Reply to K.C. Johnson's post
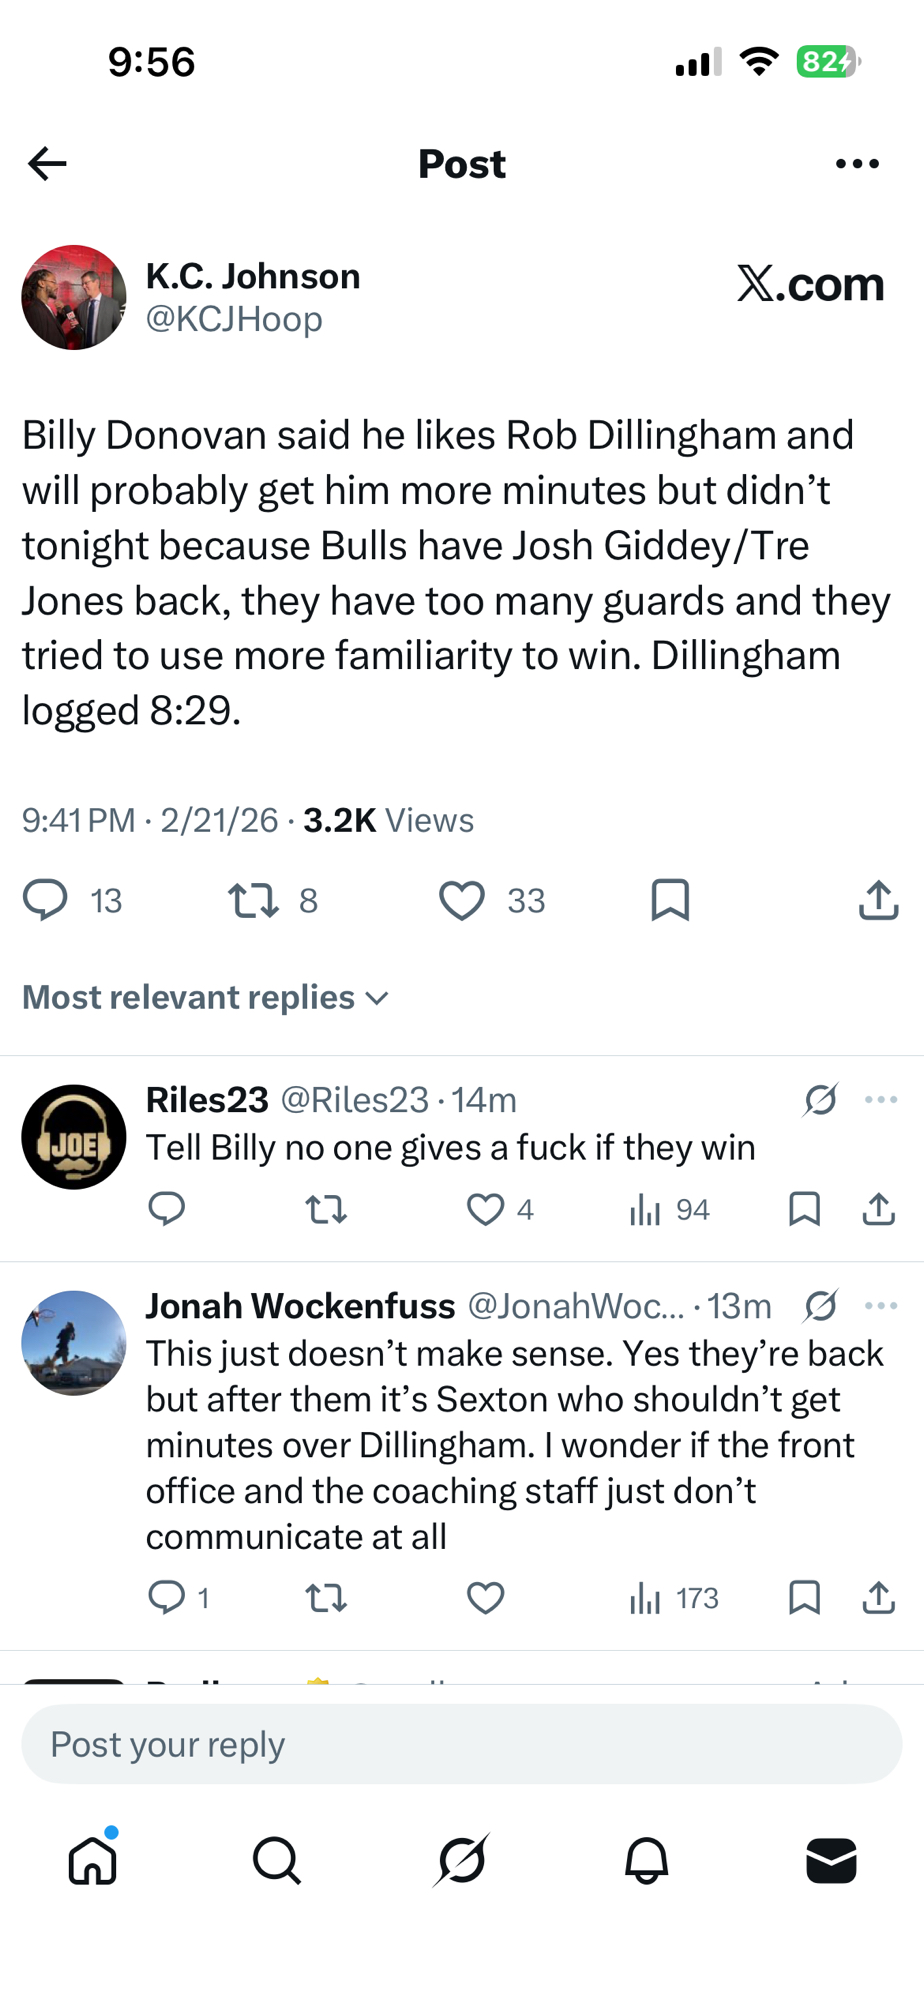The height and width of the screenshot is (2000, 924). click(x=45, y=900)
